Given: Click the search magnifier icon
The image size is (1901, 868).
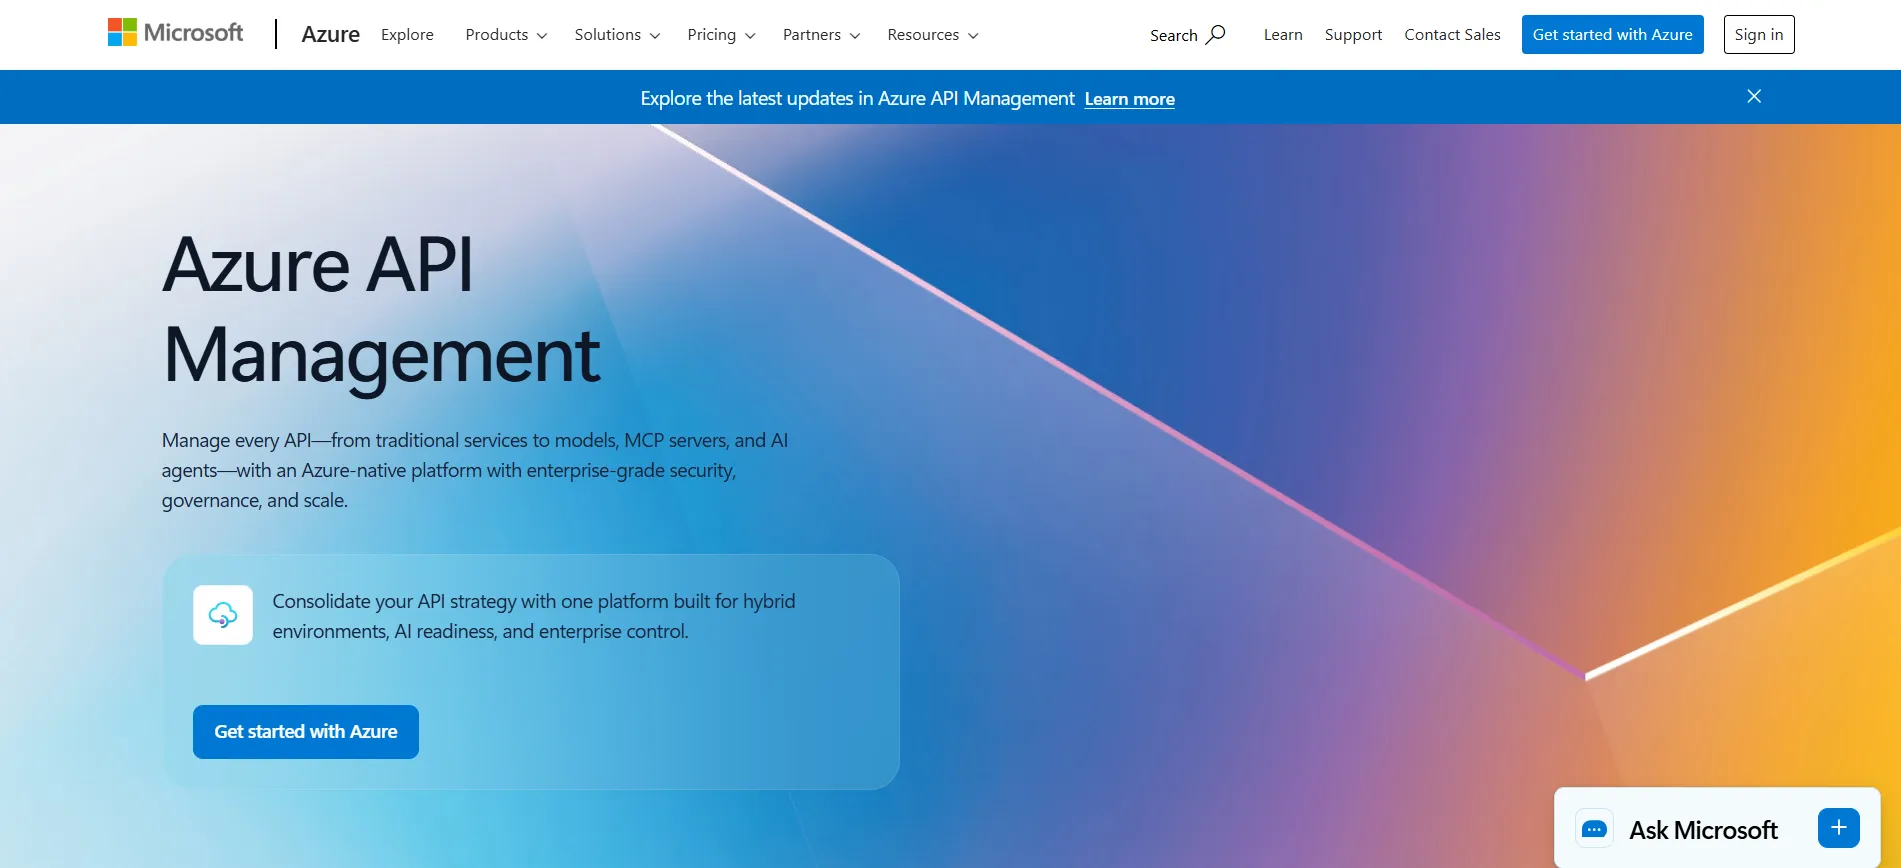Looking at the screenshot, I should pyautogui.click(x=1215, y=35).
